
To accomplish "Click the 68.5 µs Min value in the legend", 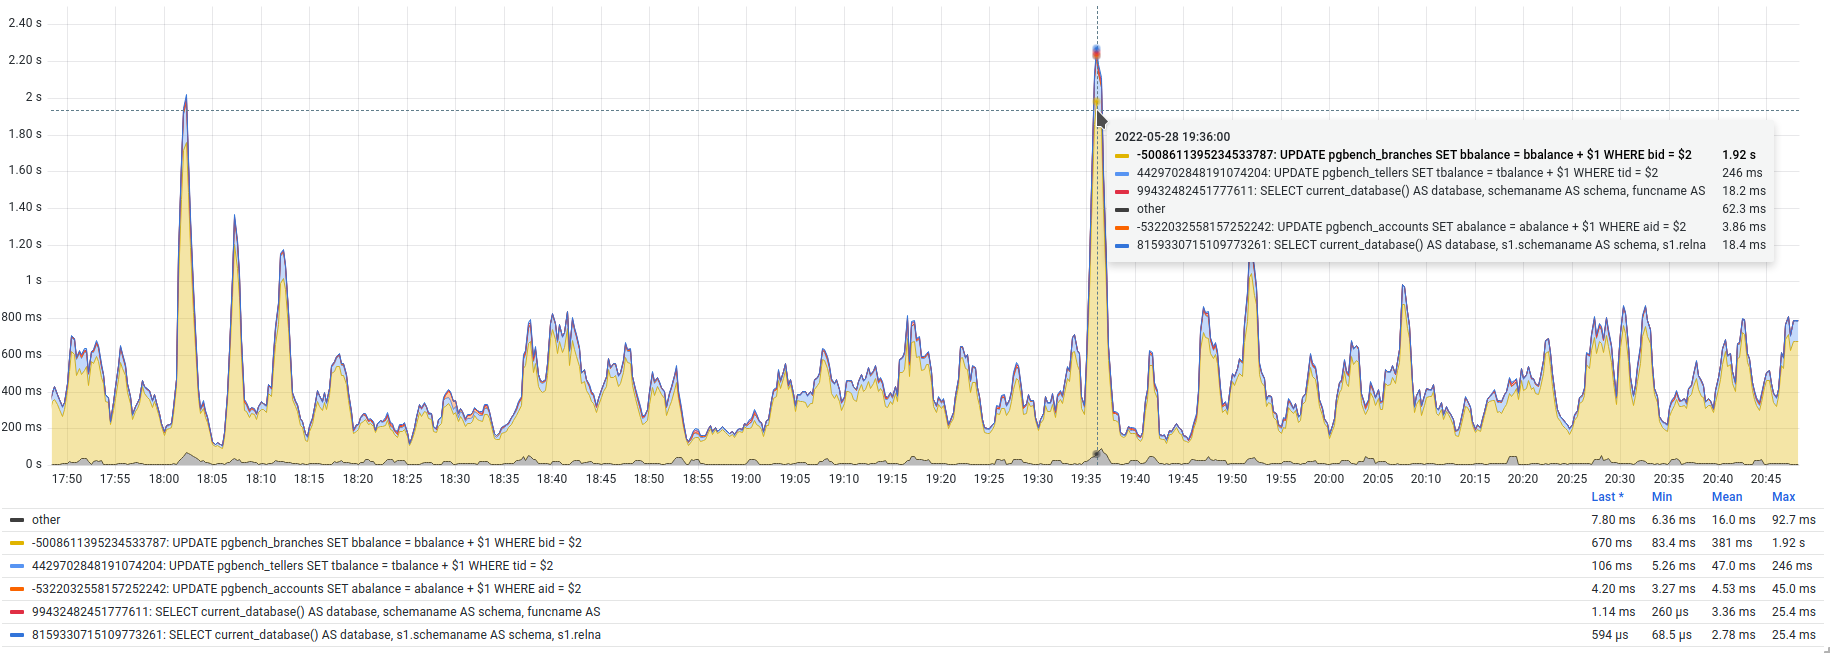I will [1673, 635].
